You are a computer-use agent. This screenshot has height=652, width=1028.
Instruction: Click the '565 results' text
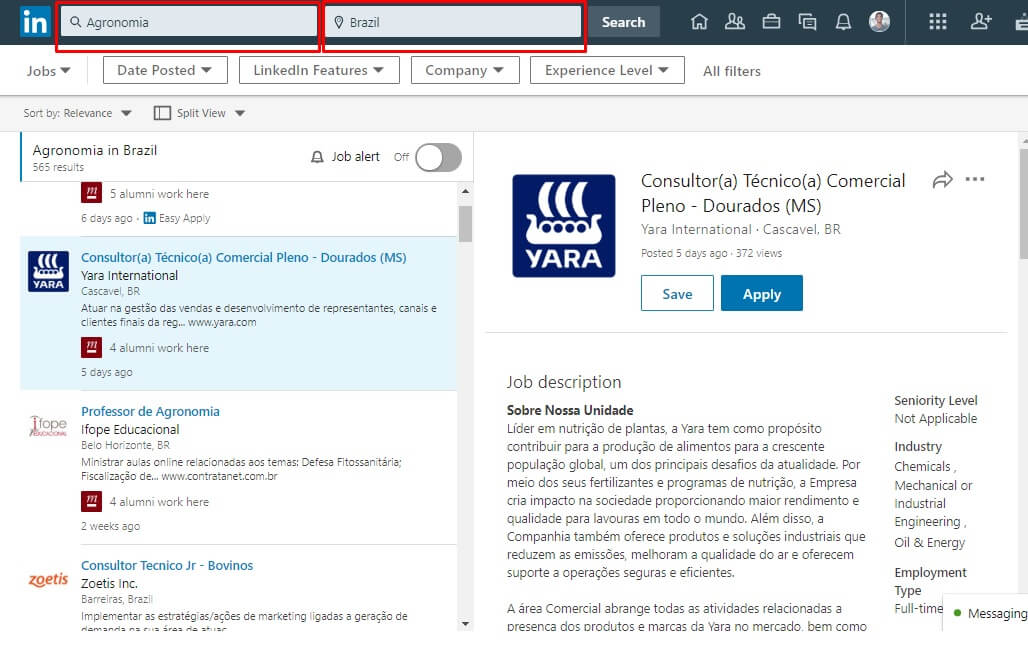[58, 167]
